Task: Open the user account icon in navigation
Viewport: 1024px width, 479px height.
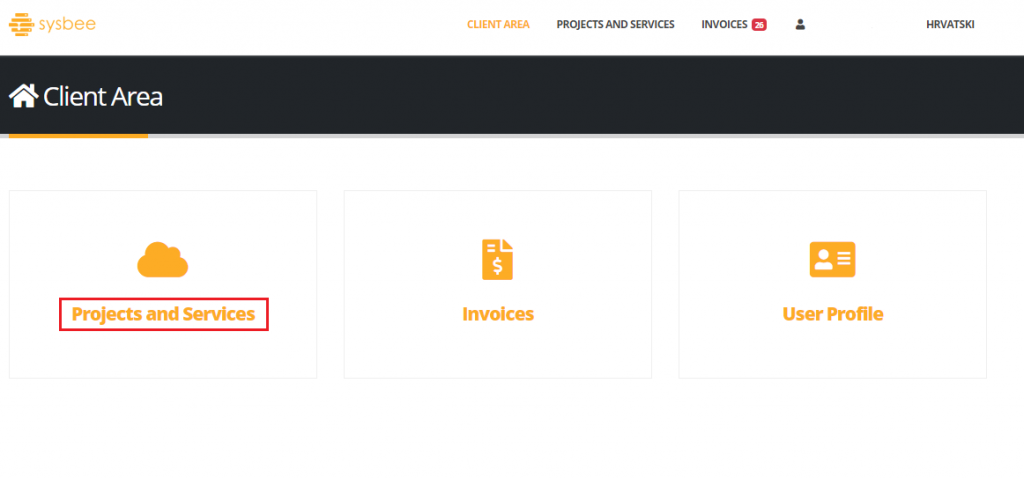Action: click(x=800, y=24)
